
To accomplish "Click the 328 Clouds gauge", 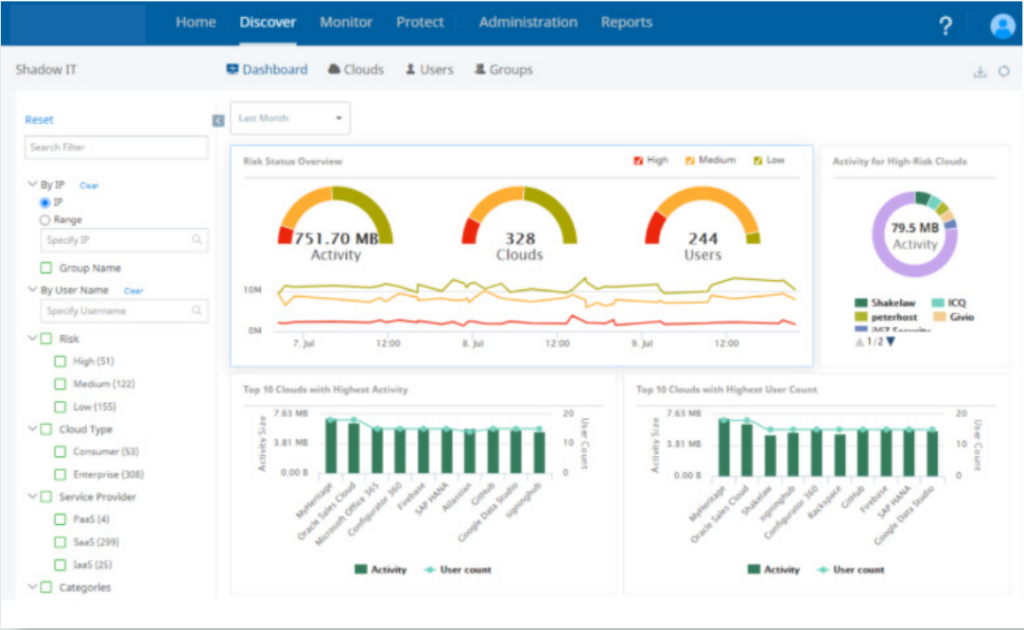I will coord(520,225).
